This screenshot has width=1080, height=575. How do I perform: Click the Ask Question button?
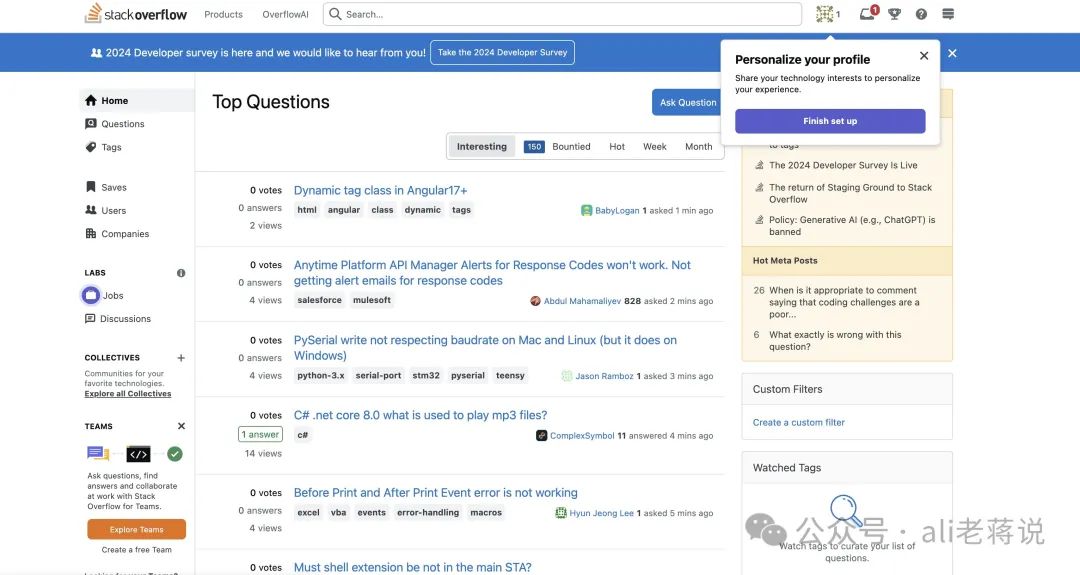pos(688,102)
